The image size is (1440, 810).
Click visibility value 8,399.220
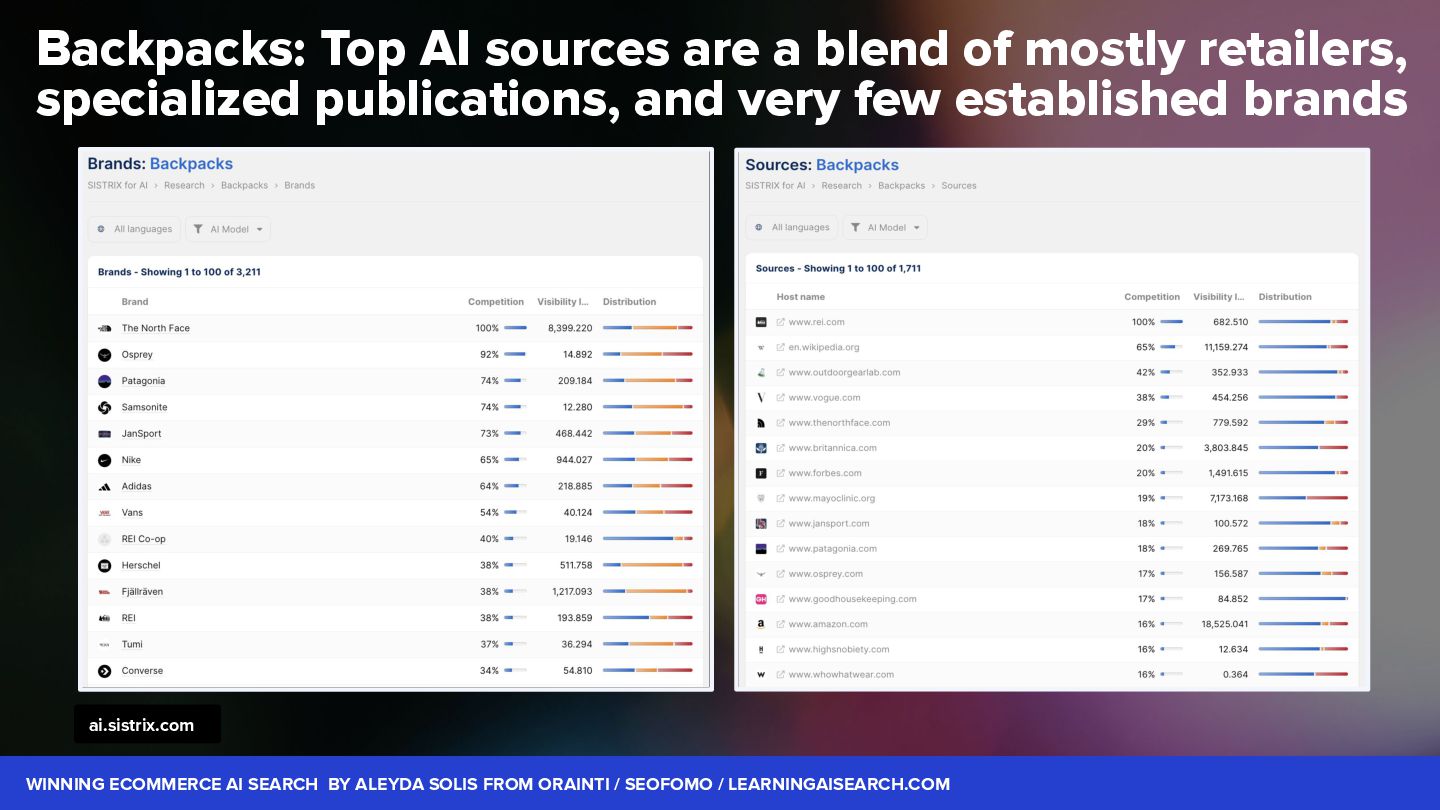click(x=570, y=328)
